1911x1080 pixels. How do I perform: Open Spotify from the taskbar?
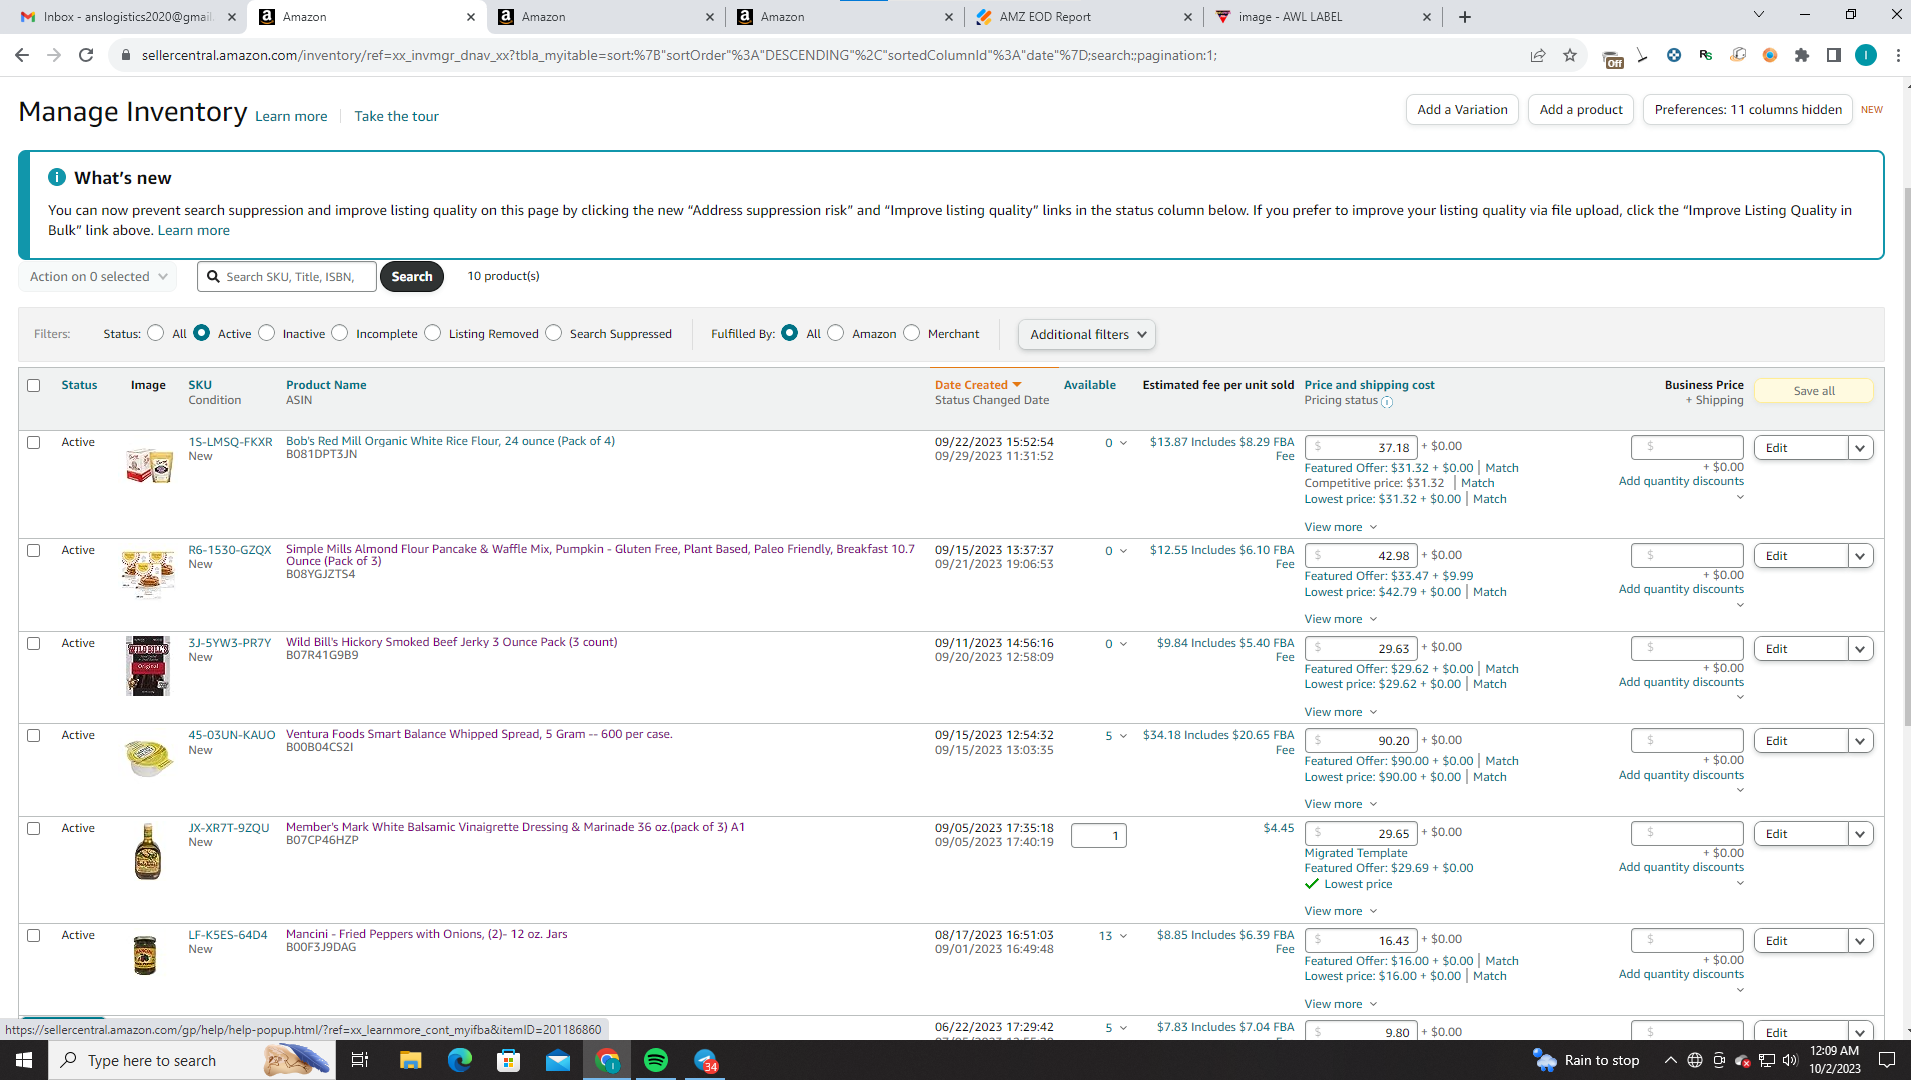pyautogui.click(x=656, y=1060)
